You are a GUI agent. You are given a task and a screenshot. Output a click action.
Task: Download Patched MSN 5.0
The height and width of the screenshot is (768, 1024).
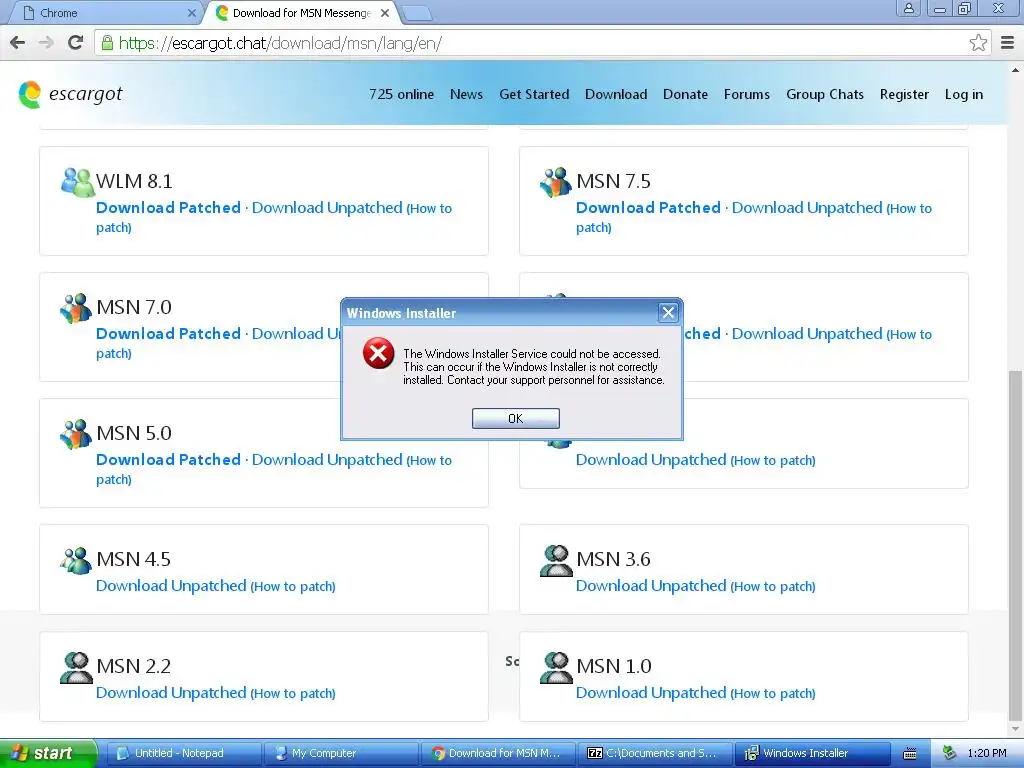168,460
